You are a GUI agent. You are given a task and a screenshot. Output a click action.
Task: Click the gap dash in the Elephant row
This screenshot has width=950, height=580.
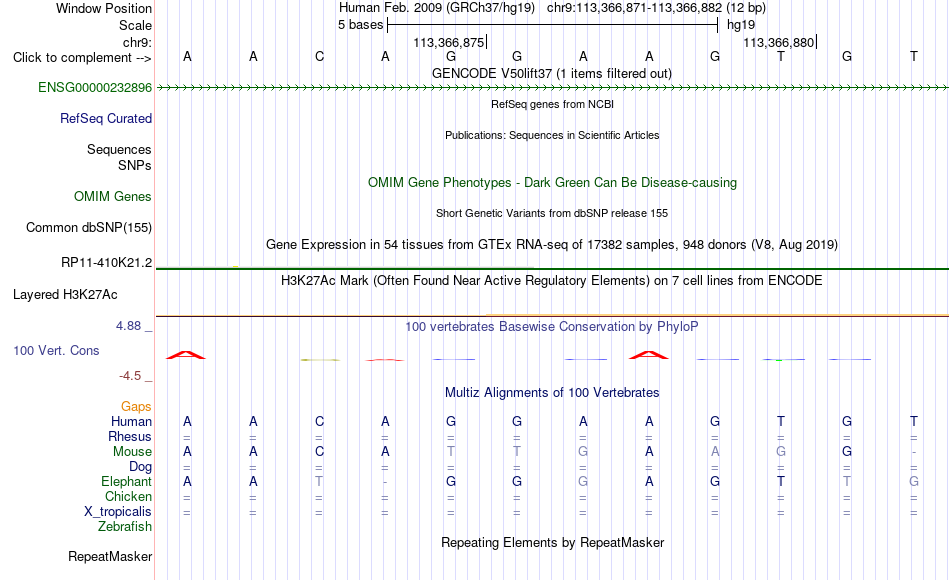385,482
